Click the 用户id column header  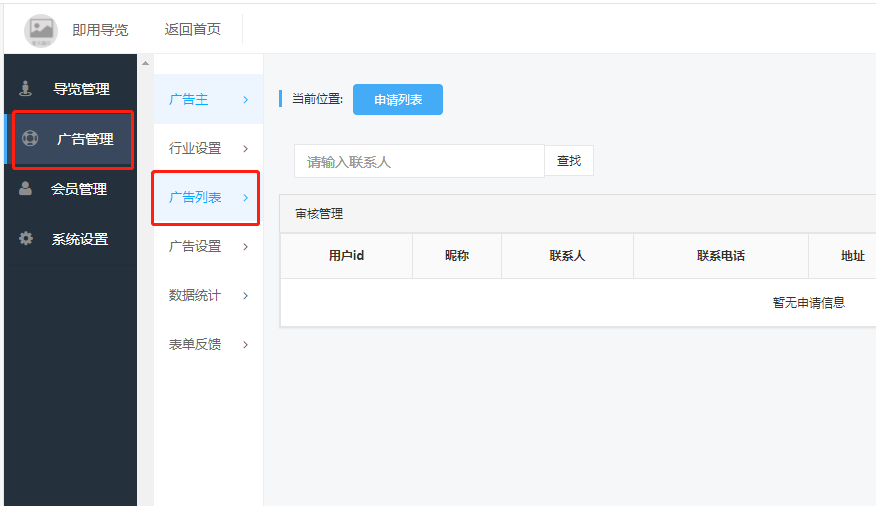(x=346, y=256)
